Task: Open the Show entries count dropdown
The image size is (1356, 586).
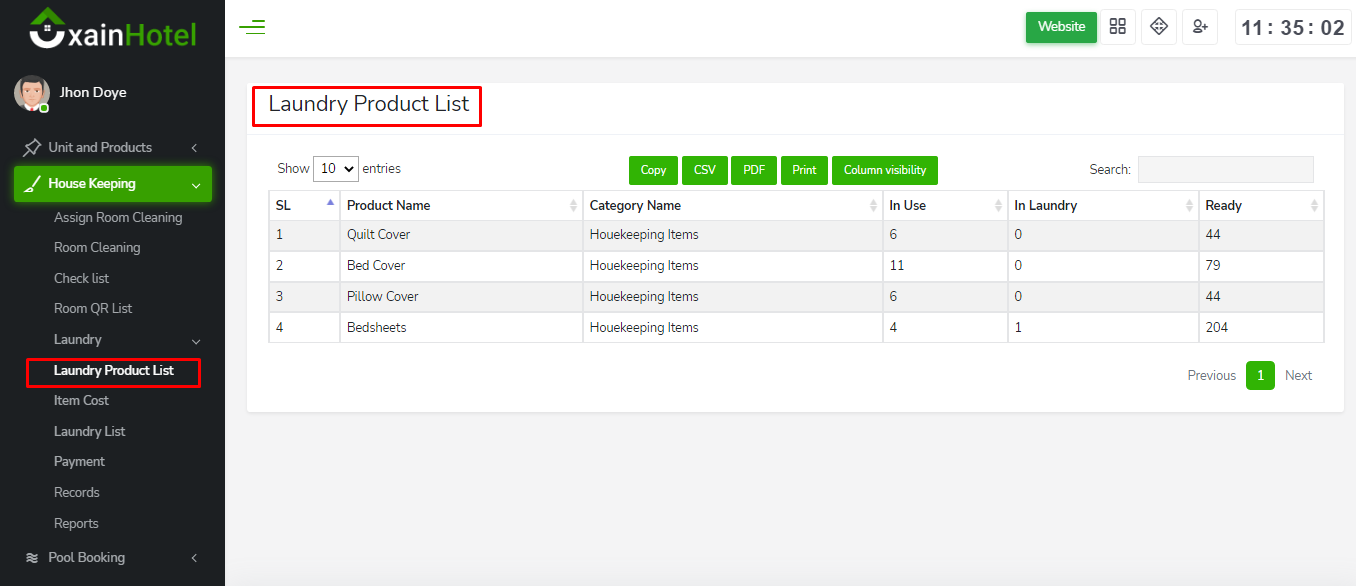Action: pyautogui.click(x=335, y=169)
